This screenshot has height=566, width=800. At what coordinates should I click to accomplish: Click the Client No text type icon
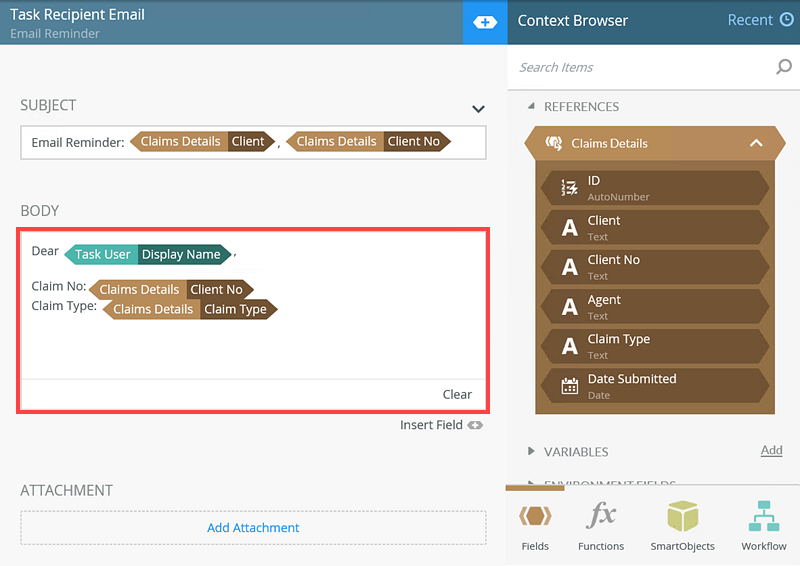pyautogui.click(x=569, y=267)
